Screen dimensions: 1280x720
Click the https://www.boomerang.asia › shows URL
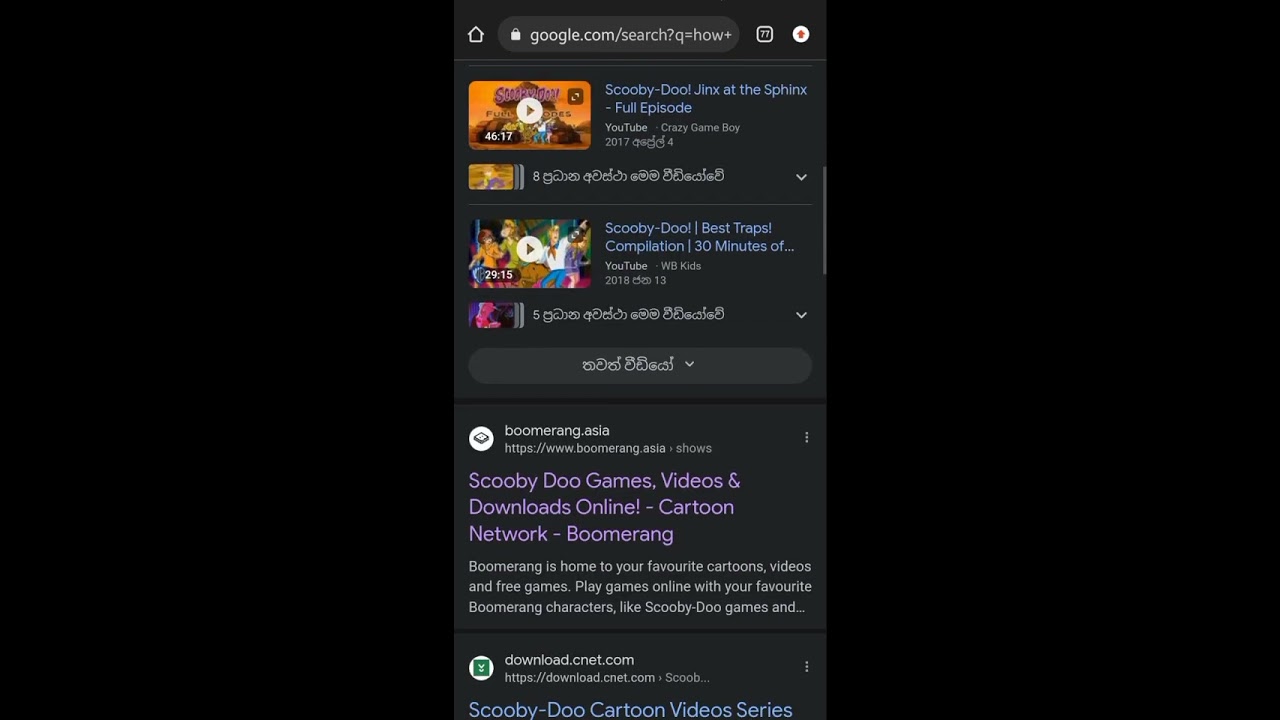(x=608, y=448)
